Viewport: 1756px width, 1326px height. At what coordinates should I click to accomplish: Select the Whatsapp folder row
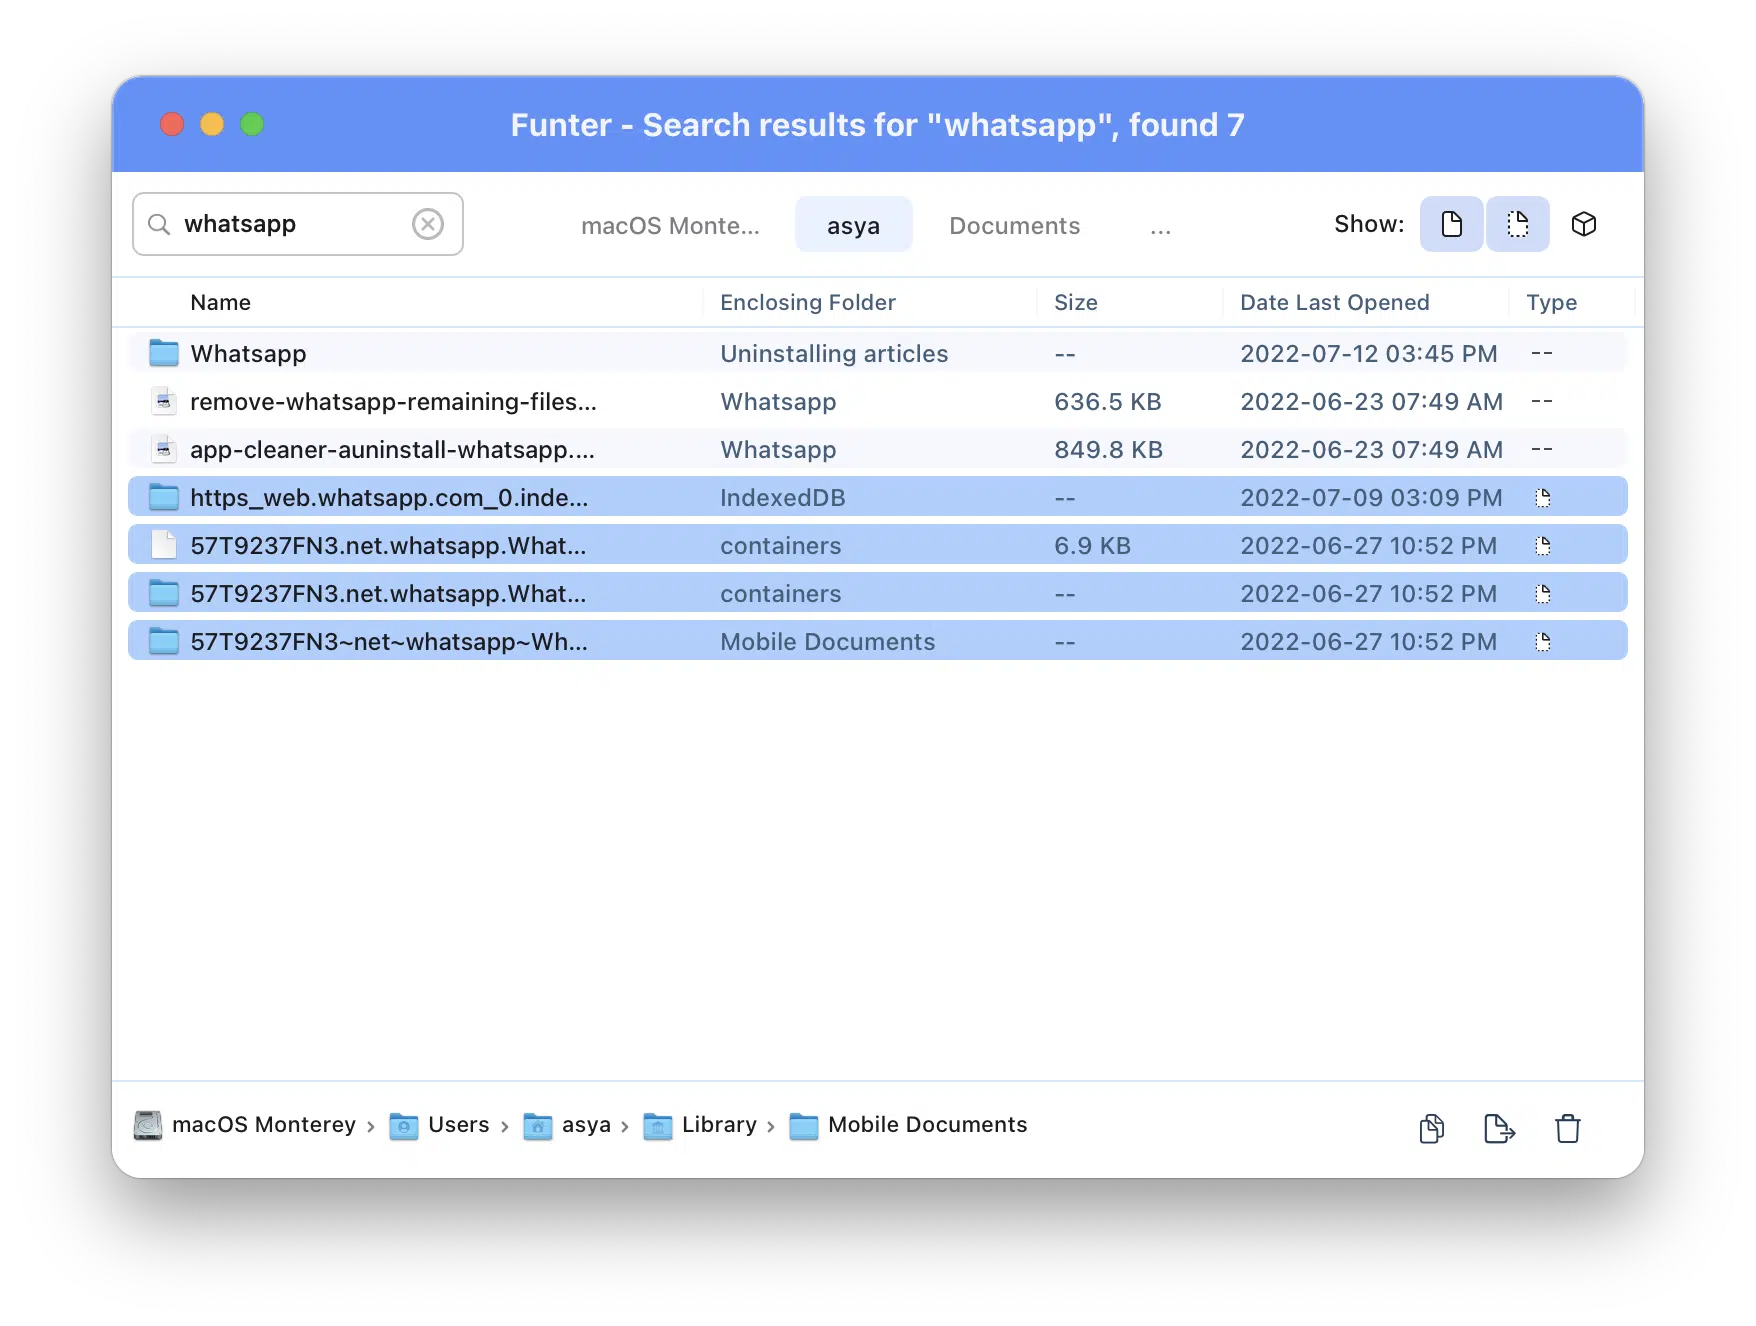tap(877, 353)
